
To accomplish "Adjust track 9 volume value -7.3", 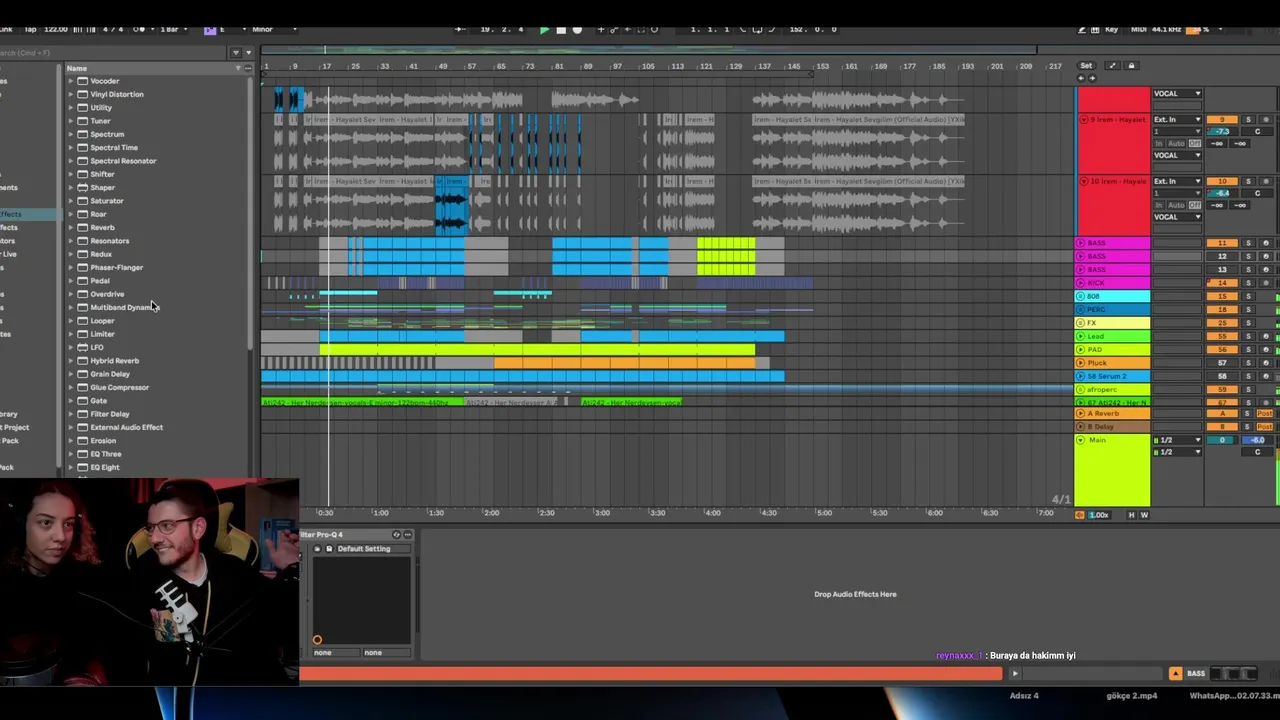I will pos(1222,132).
